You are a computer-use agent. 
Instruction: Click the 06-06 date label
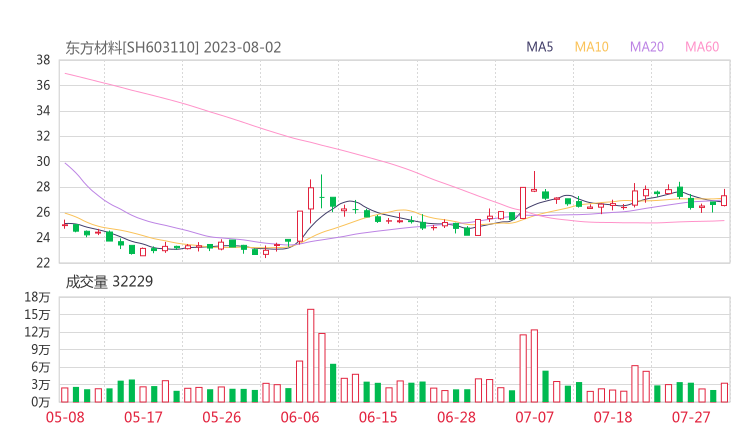(x=300, y=417)
